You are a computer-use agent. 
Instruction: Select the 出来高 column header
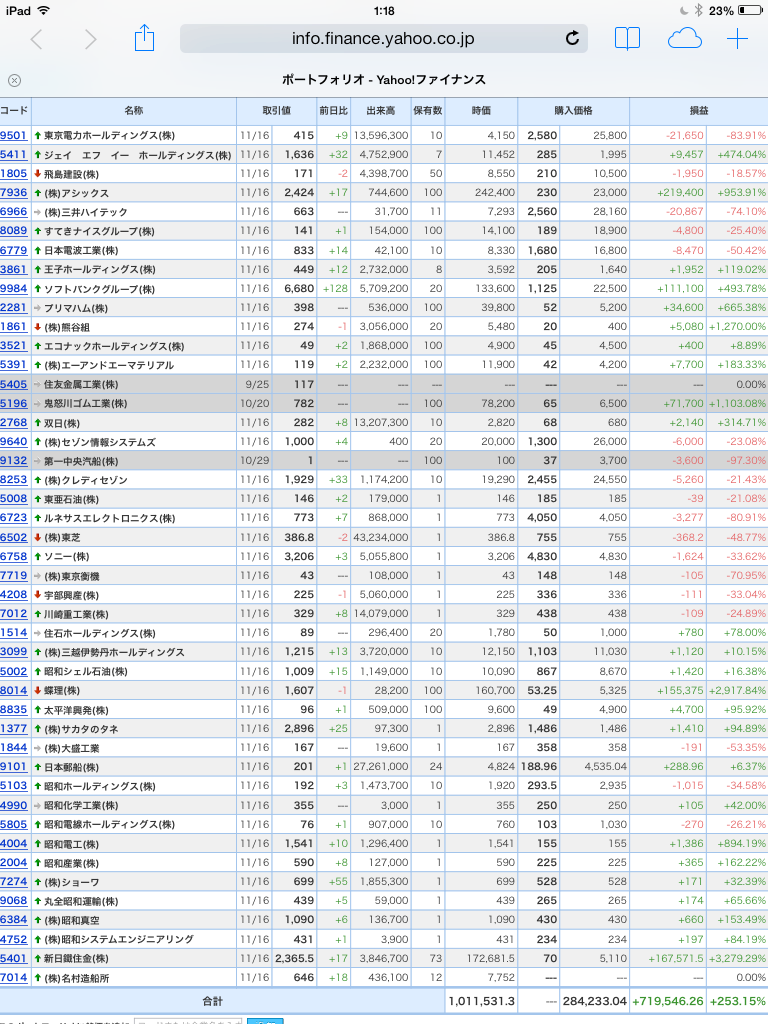pyautogui.click(x=381, y=111)
